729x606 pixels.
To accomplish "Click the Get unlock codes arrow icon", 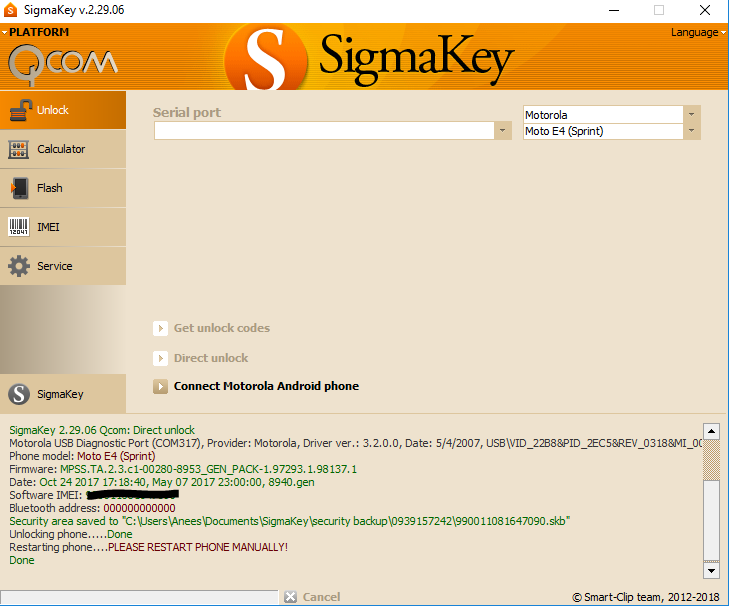I will pyautogui.click(x=160, y=328).
